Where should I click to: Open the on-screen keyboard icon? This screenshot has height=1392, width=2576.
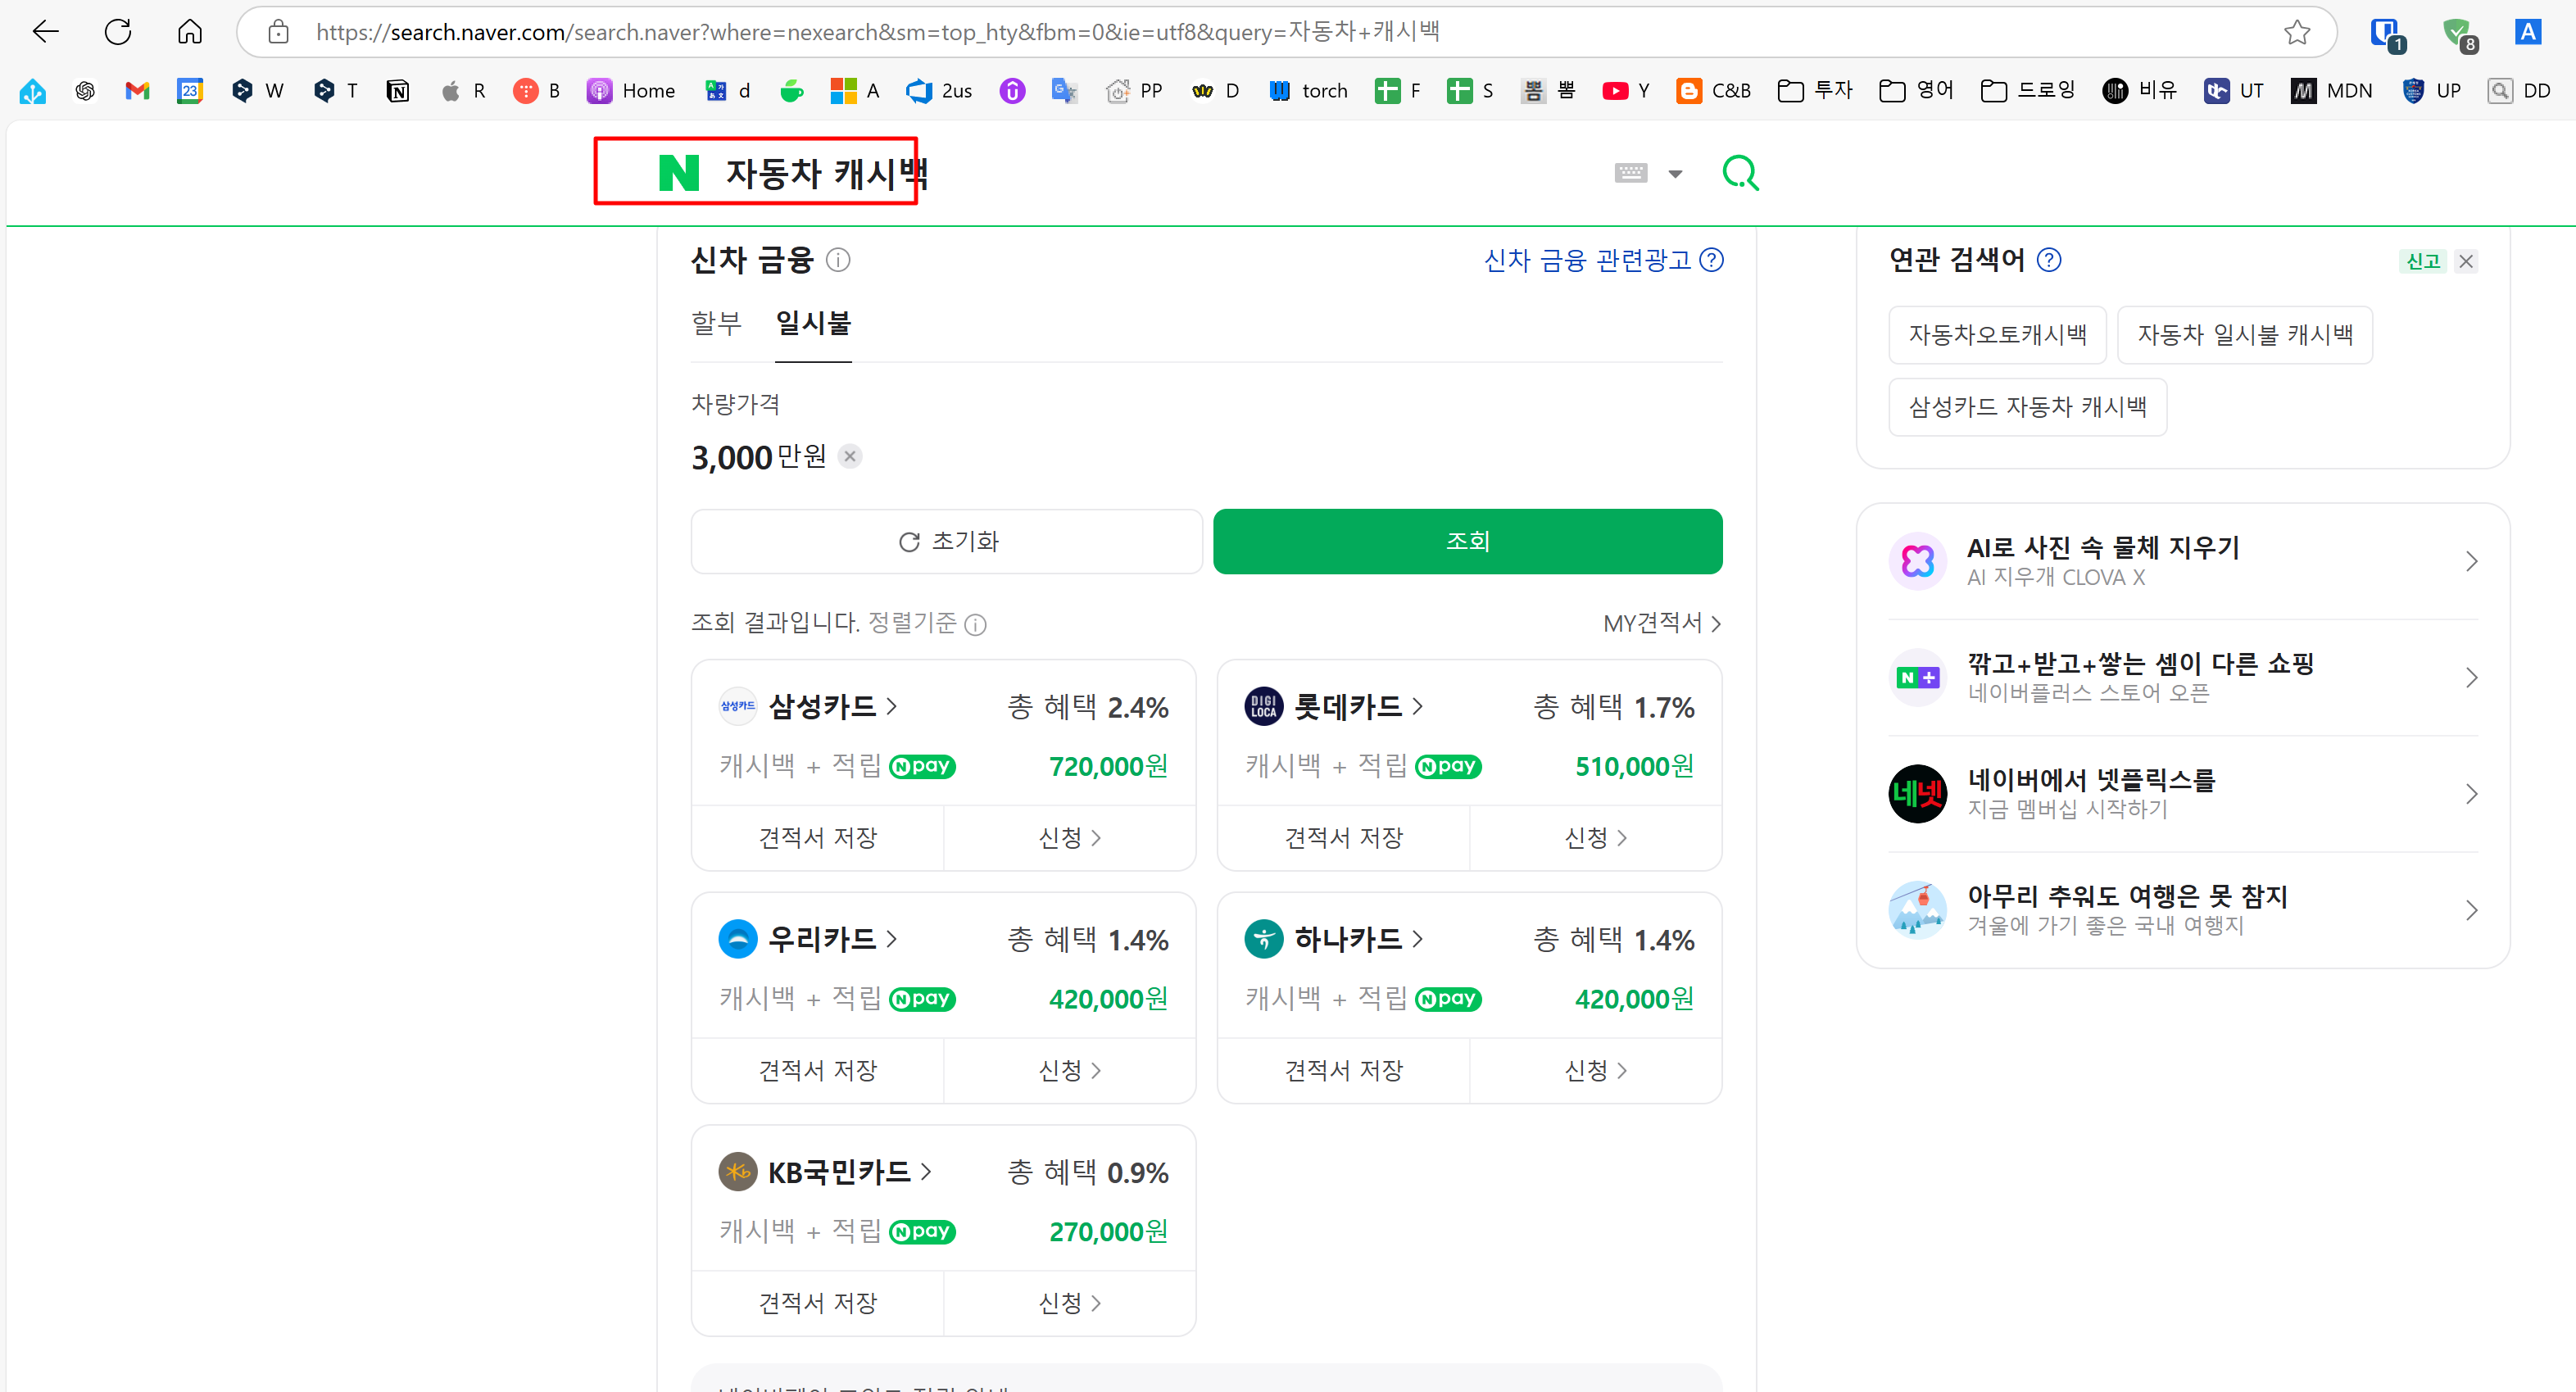click(1630, 173)
